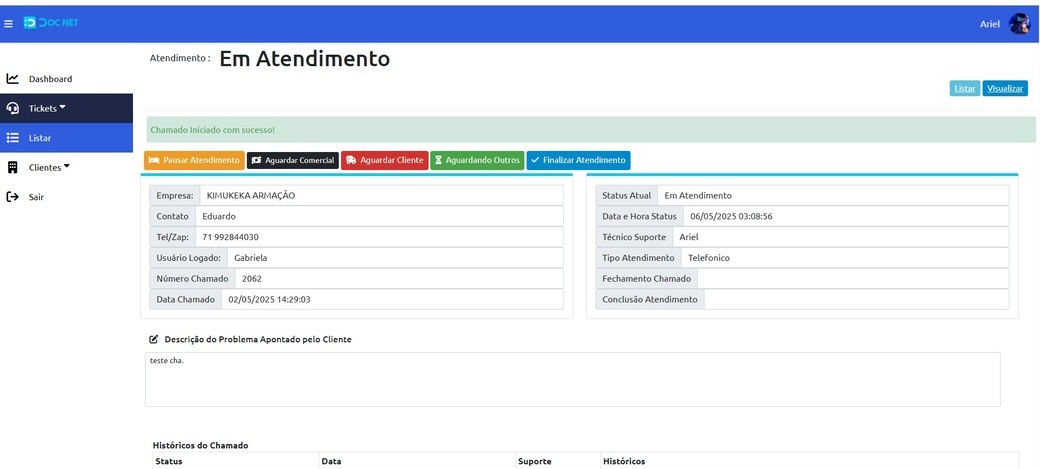1040x469 pixels.
Task: Click the Contato field Eduardo
Action: pos(379,216)
